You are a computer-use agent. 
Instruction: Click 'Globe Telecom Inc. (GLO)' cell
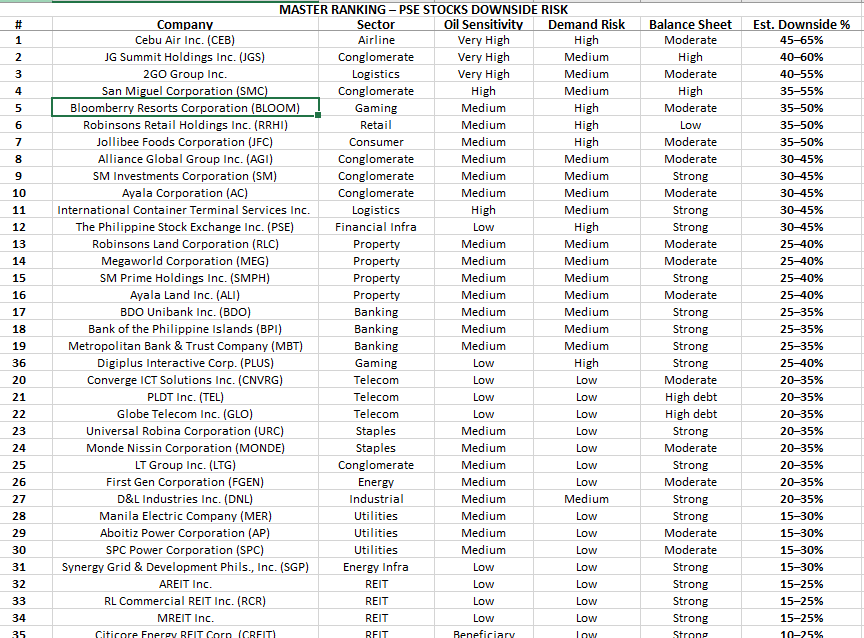pyautogui.click(x=185, y=414)
